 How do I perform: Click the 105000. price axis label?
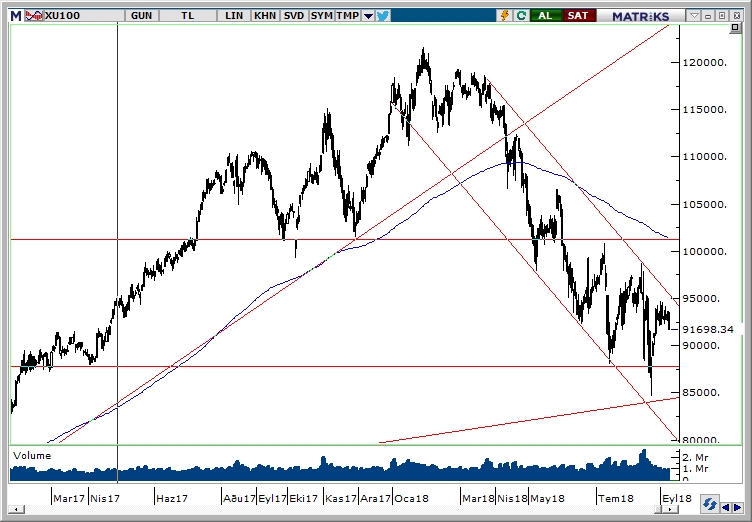(x=705, y=204)
